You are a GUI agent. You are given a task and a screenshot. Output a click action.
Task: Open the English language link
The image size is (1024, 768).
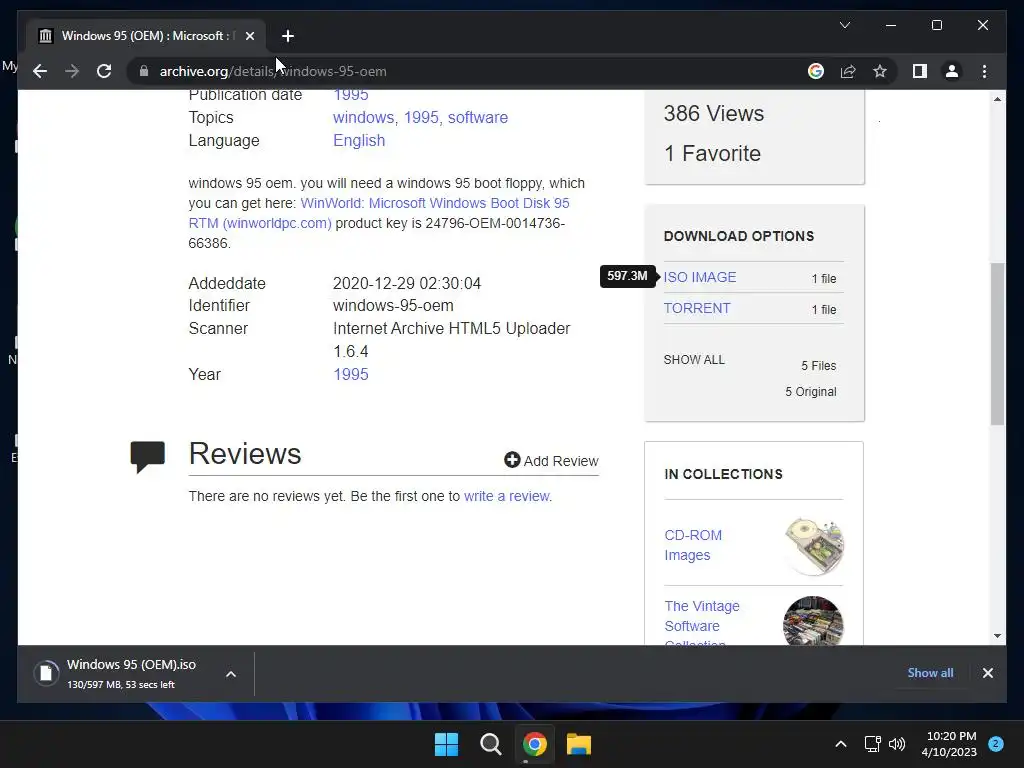(359, 140)
